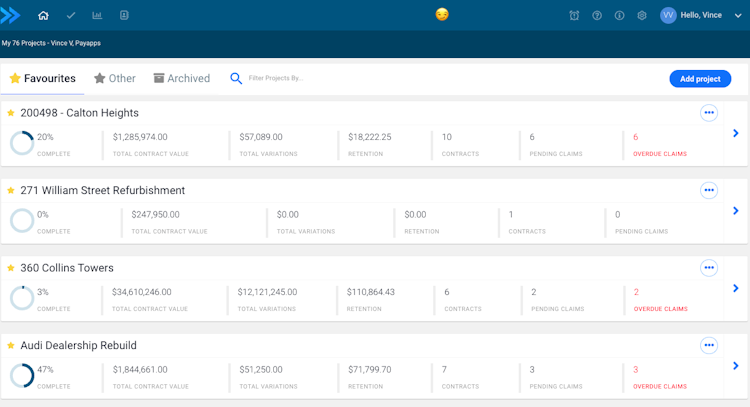Click the information circle icon
The width and height of the screenshot is (750, 407).
(x=620, y=15)
